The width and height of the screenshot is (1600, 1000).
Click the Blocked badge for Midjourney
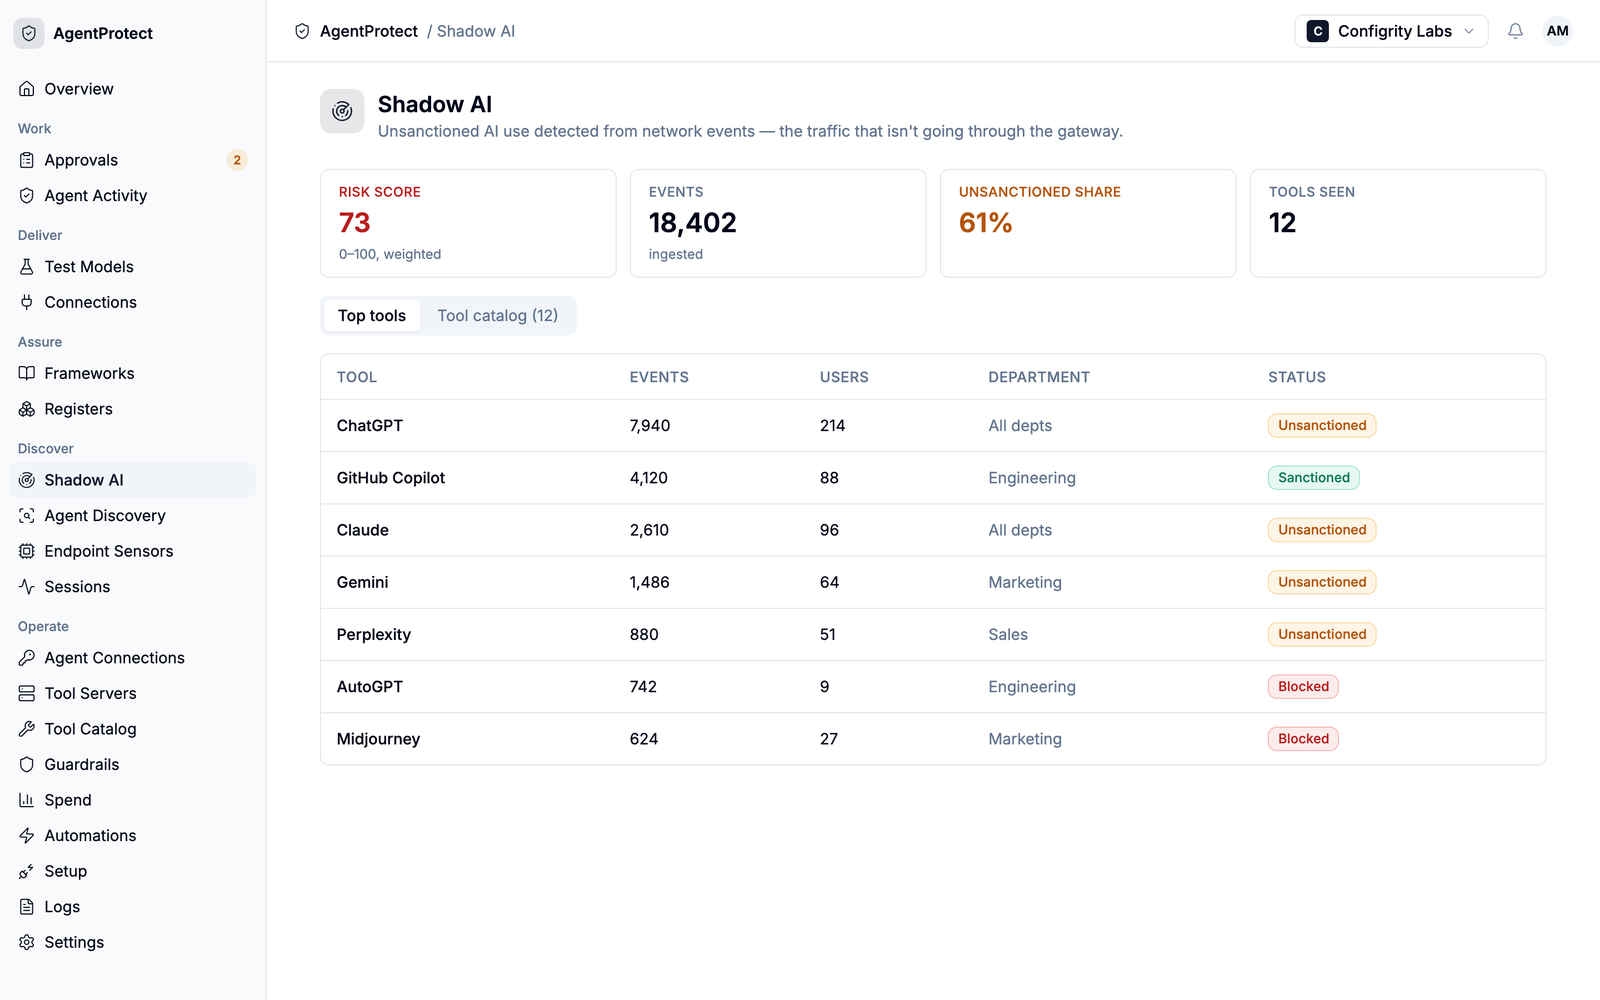[x=1303, y=739]
